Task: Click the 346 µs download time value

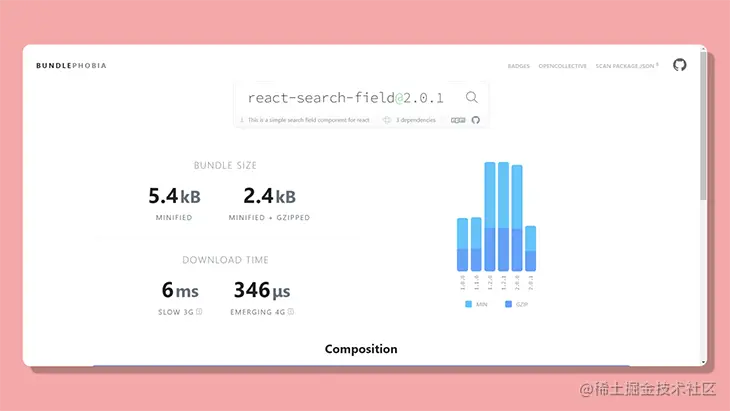Action: click(x=262, y=290)
